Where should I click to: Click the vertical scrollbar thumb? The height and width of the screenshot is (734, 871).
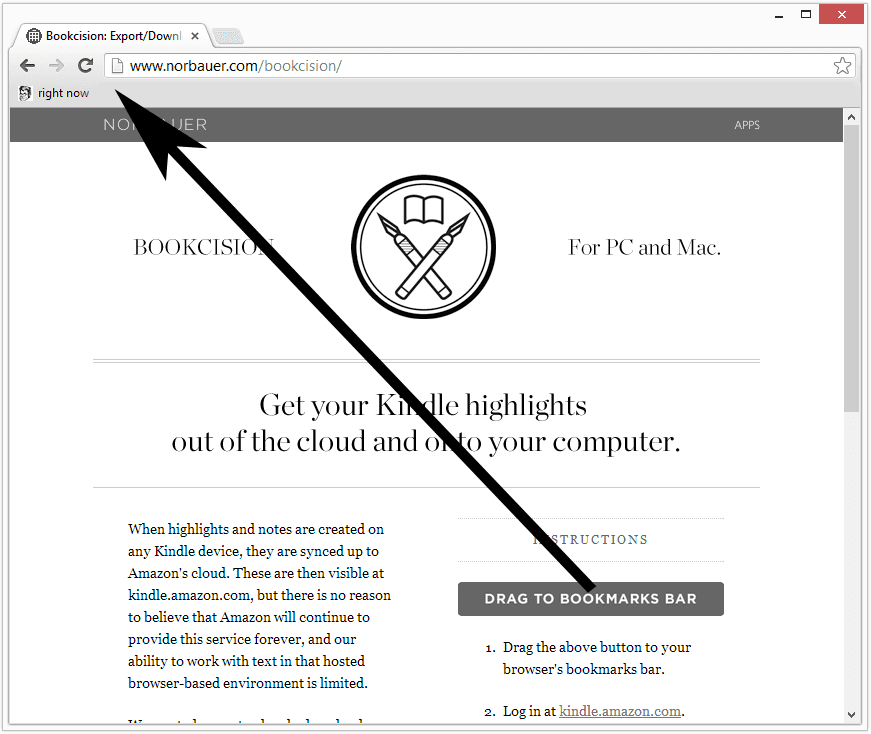point(851,268)
